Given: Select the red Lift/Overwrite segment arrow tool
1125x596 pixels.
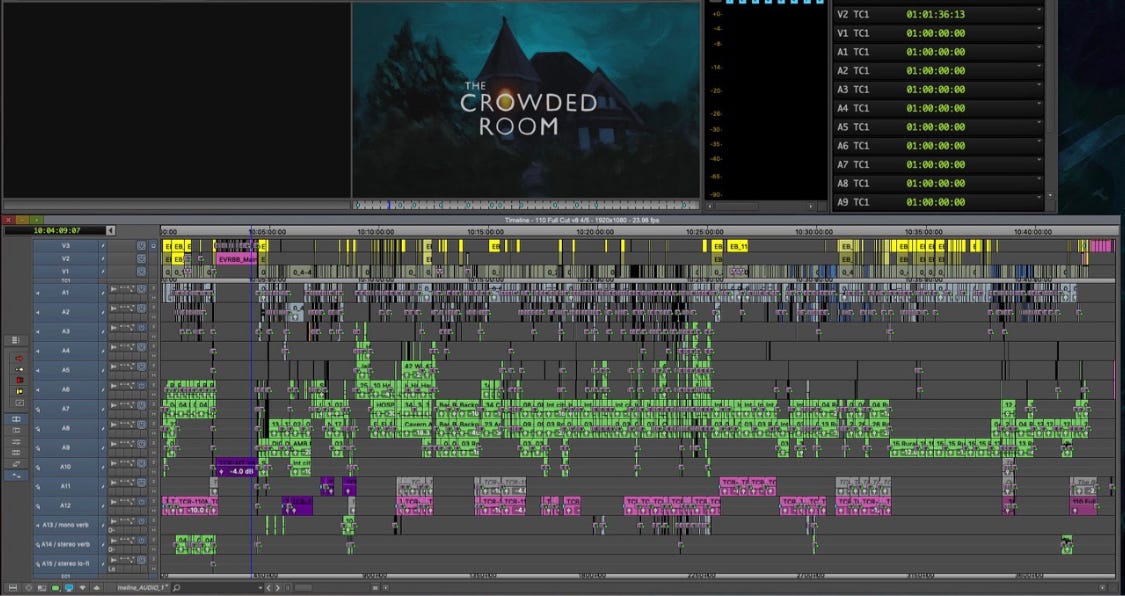Looking at the screenshot, I should (19, 358).
